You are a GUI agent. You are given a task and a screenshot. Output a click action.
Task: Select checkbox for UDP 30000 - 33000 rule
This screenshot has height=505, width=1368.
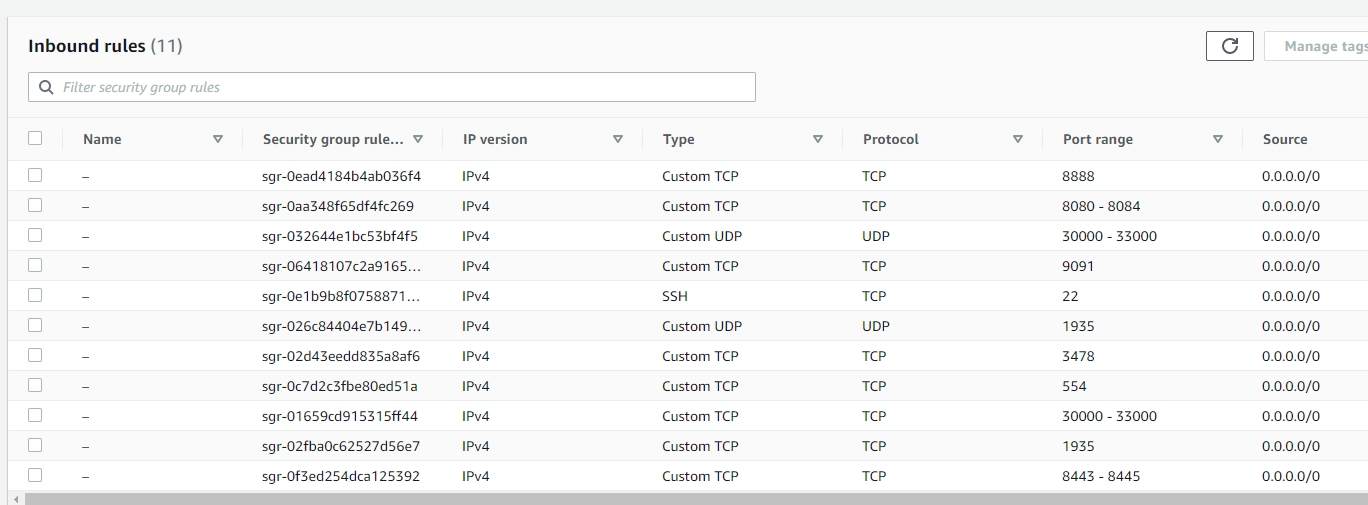click(x=35, y=235)
